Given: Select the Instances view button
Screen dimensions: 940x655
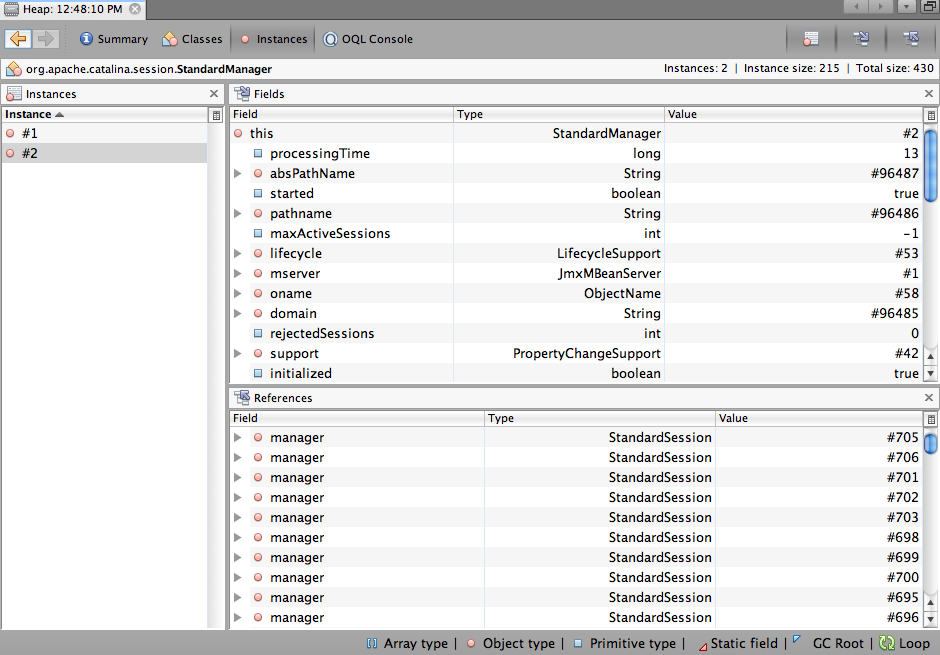Looking at the screenshot, I should coord(273,39).
